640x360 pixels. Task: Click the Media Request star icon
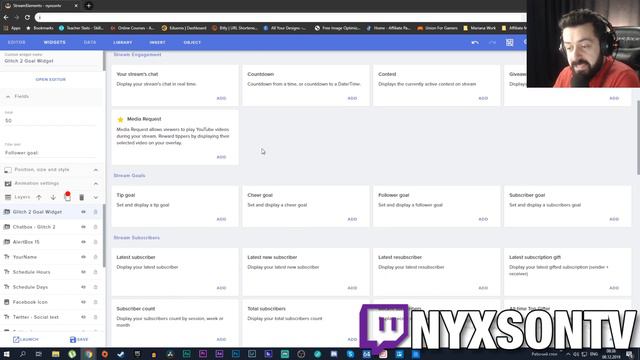point(120,119)
